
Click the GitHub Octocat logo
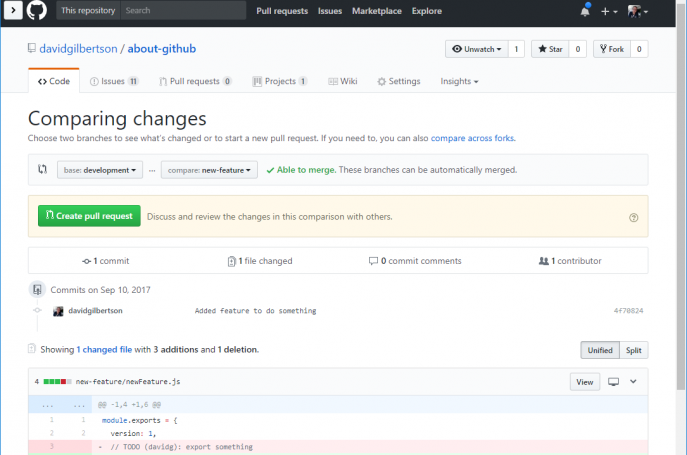tap(36, 10)
